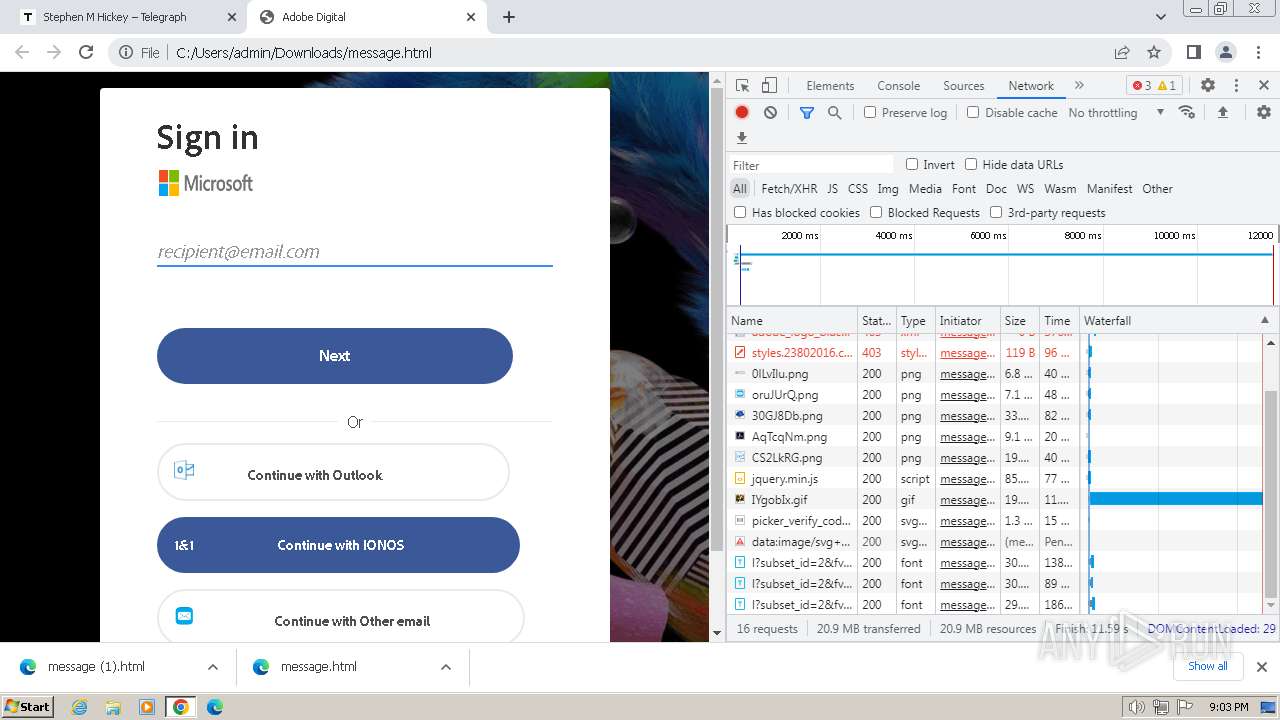This screenshot has height=720, width=1280.
Task: Sort by the Waterfall column arrow
Action: tap(1264, 320)
